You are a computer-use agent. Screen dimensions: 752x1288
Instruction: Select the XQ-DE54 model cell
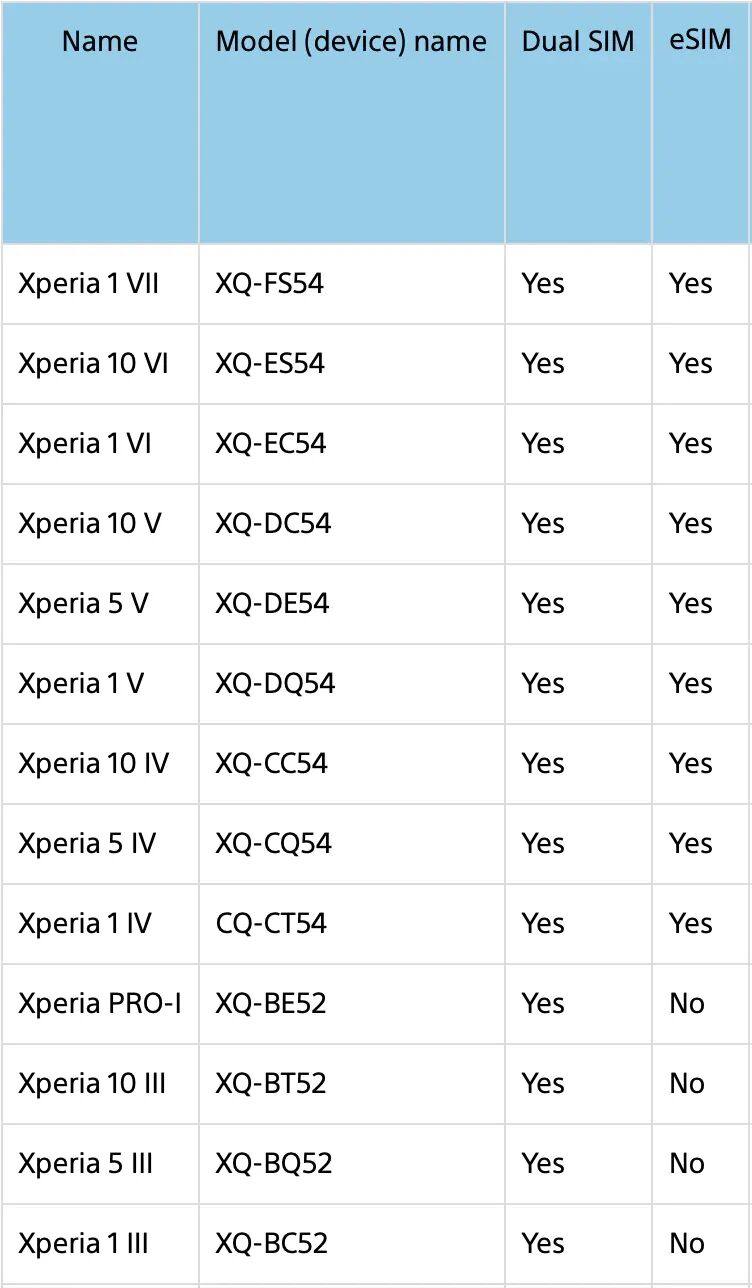(272, 604)
